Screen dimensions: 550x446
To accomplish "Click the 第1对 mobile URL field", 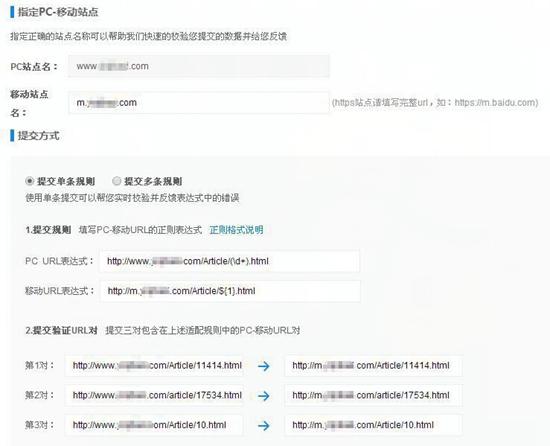I will click(x=374, y=365).
